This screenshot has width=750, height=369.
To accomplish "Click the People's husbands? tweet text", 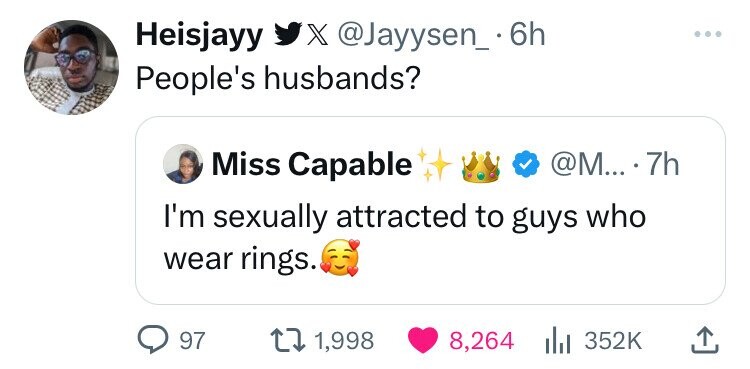I will click(x=278, y=78).
